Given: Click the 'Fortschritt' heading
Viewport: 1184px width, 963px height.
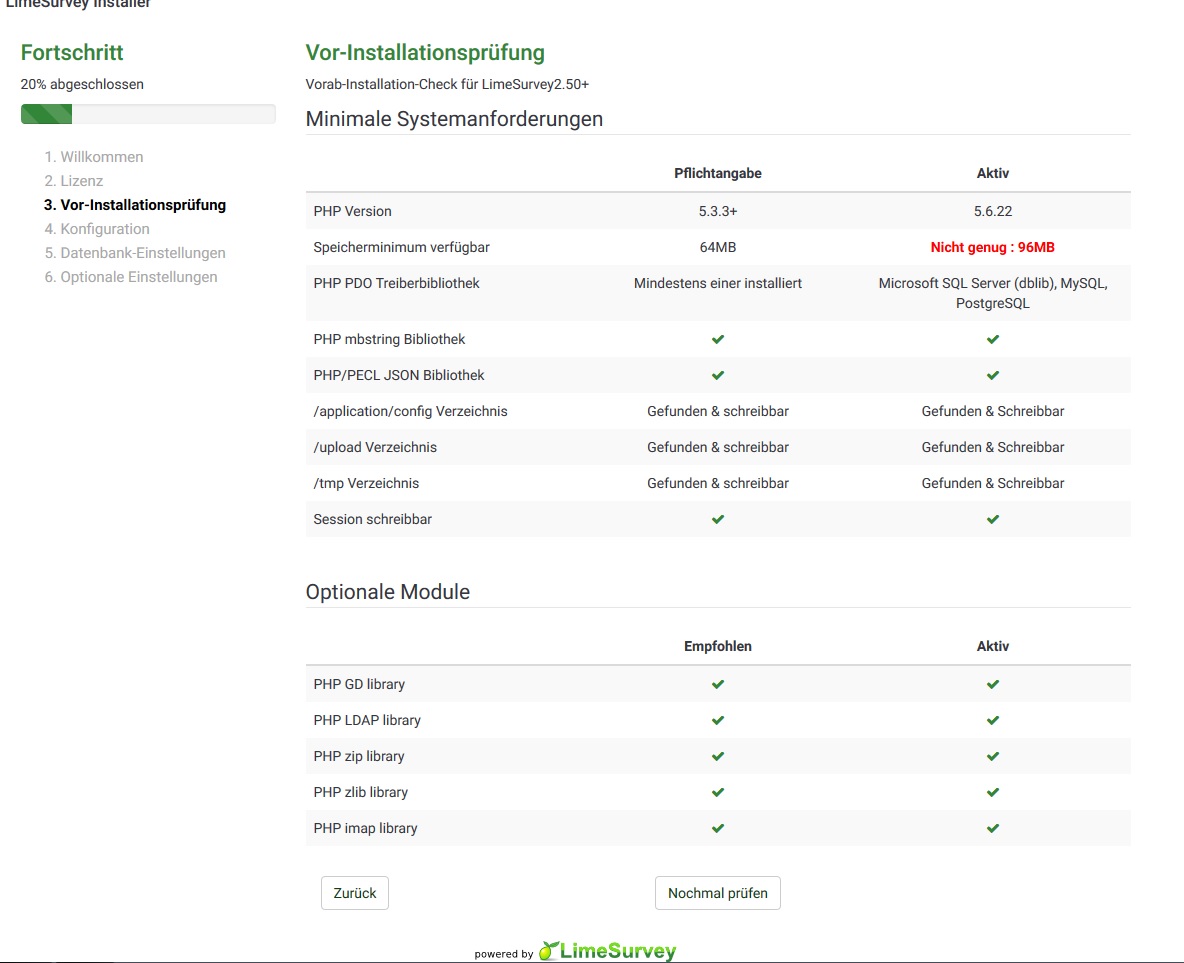Looking at the screenshot, I should coord(72,52).
